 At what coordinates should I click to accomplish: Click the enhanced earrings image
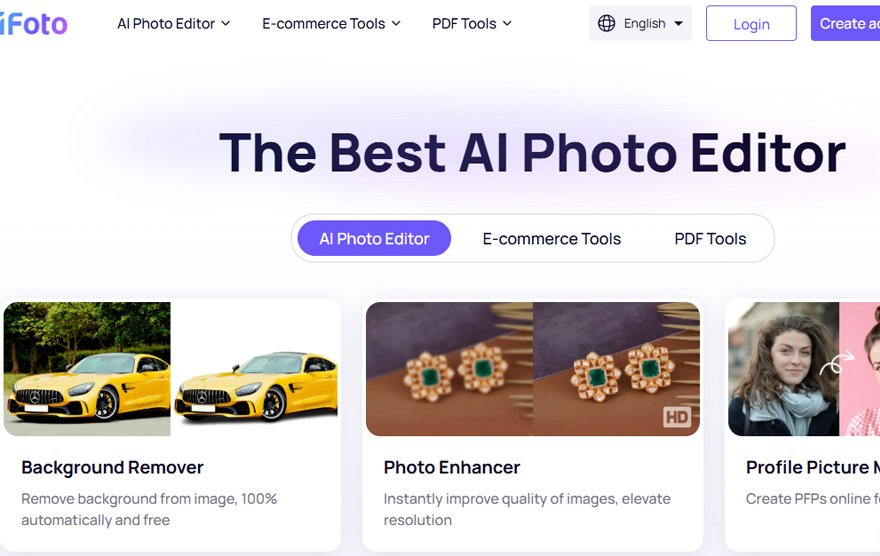click(x=616, y=369)
